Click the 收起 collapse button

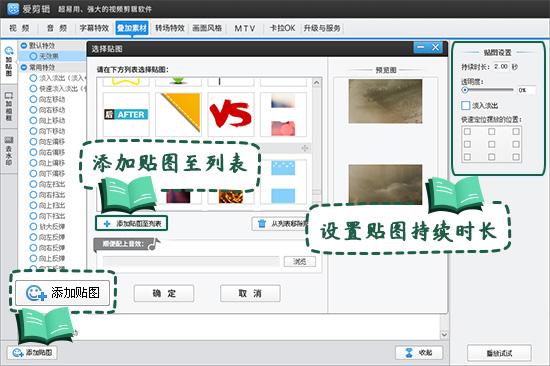(419, 352)
